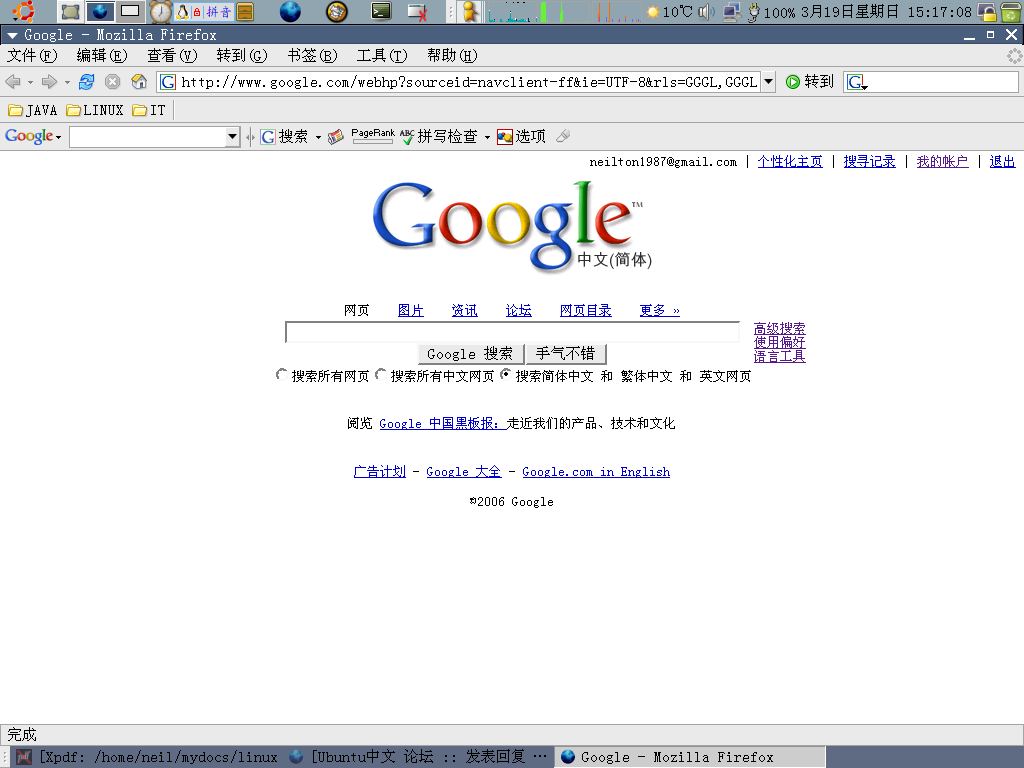This screenshot has width=1024, height=768.
Task: Open the 文件(F) menu
Action: 32,56
